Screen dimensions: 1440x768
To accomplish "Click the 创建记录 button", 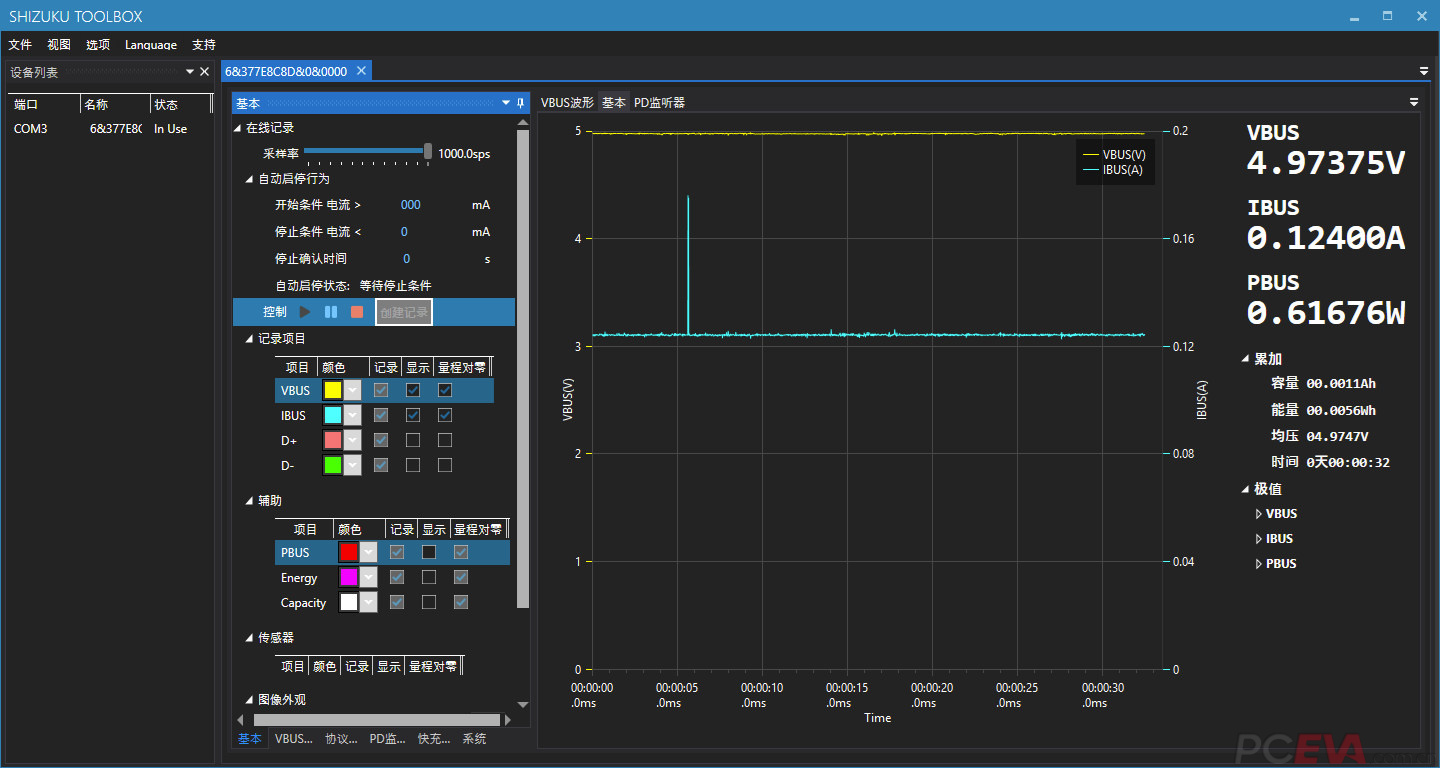I will 404,312.
